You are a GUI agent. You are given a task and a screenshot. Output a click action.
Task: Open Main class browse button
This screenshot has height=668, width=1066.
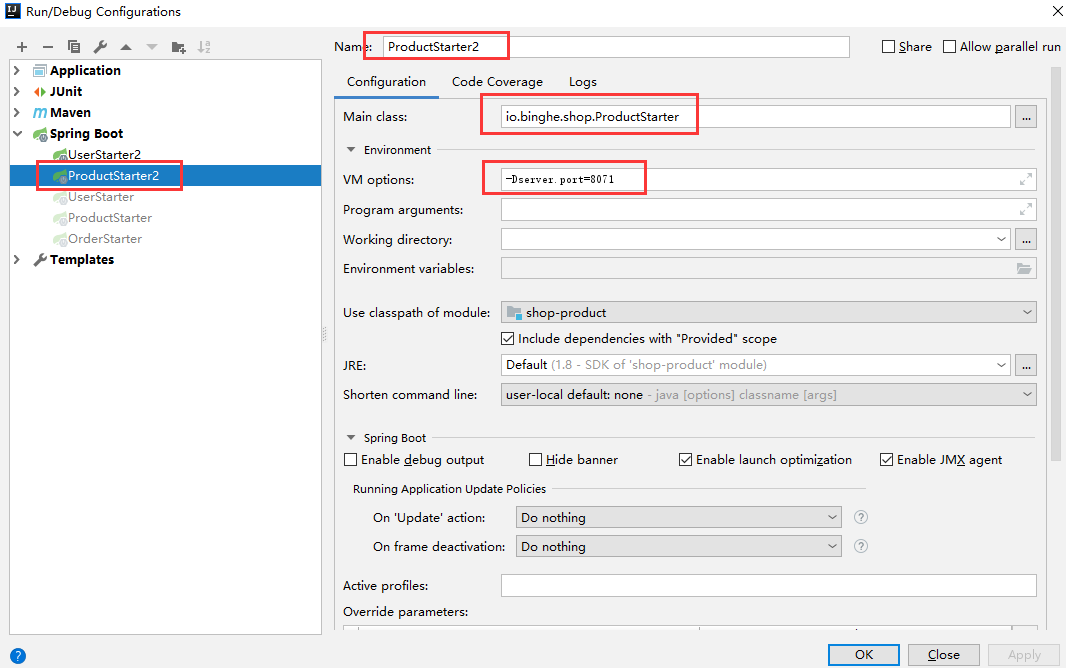click(x=1025, y=117)
